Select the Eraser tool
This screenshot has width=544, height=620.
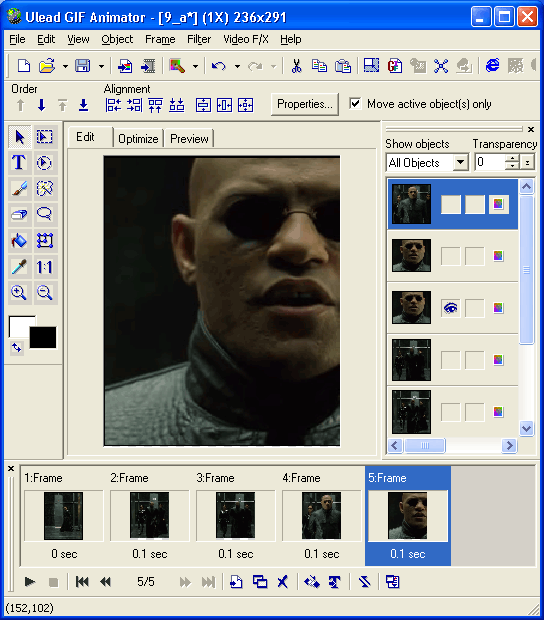(19, 214)
